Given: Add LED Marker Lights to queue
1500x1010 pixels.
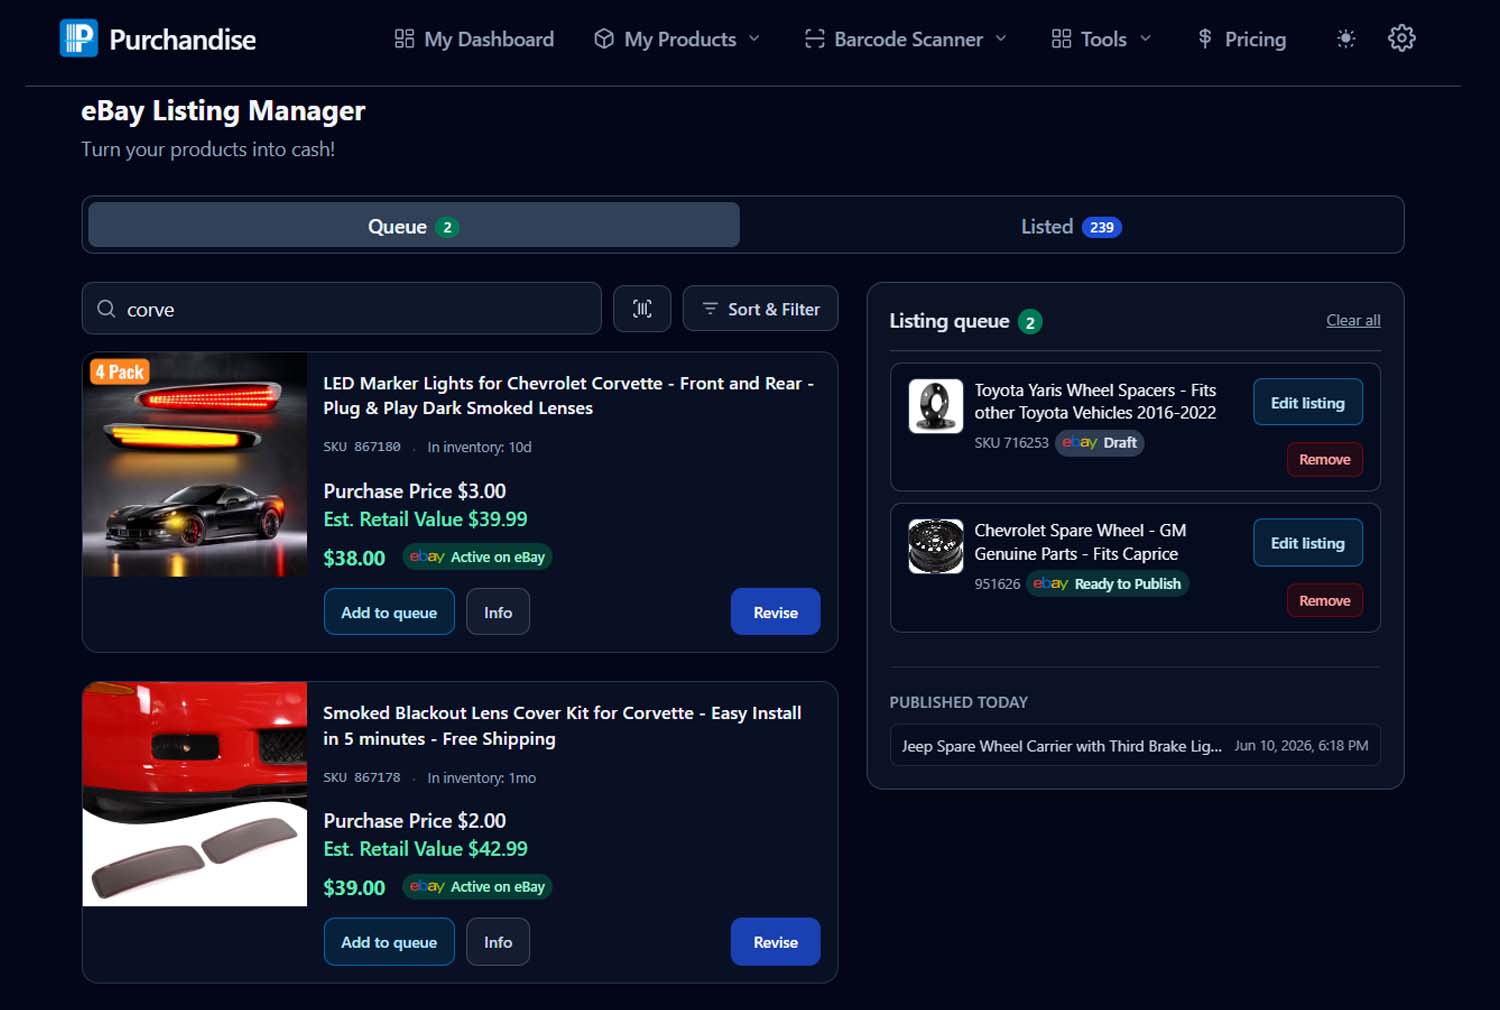Looking at the screenshot, I should coord(389,612).
